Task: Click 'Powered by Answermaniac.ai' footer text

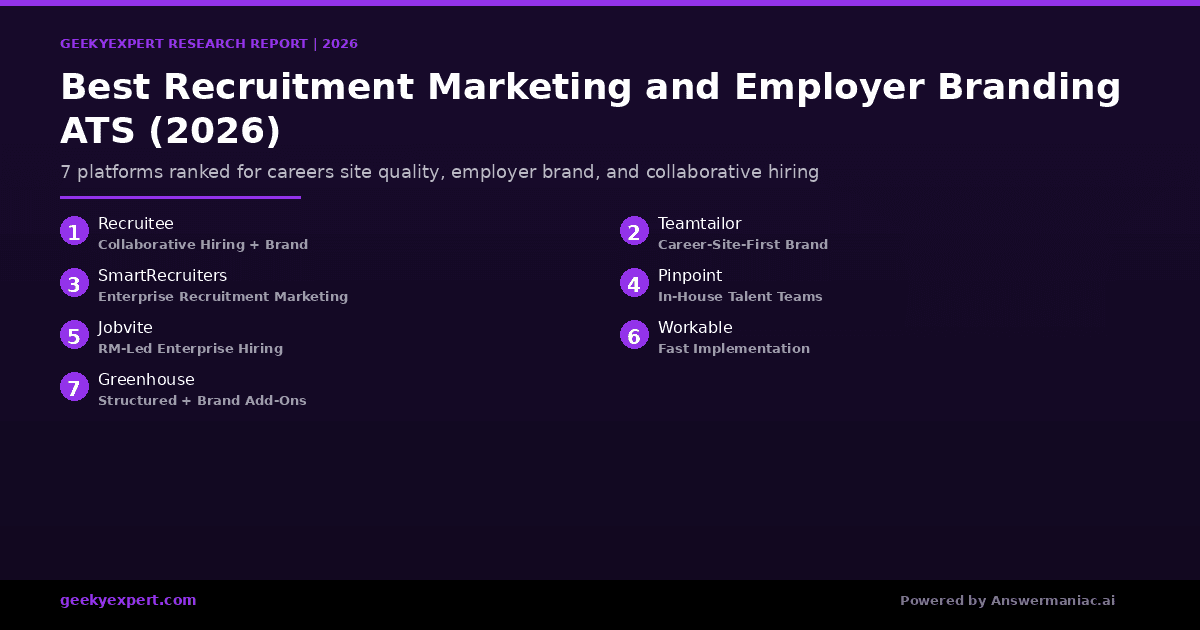Action: click(1007, 601)
